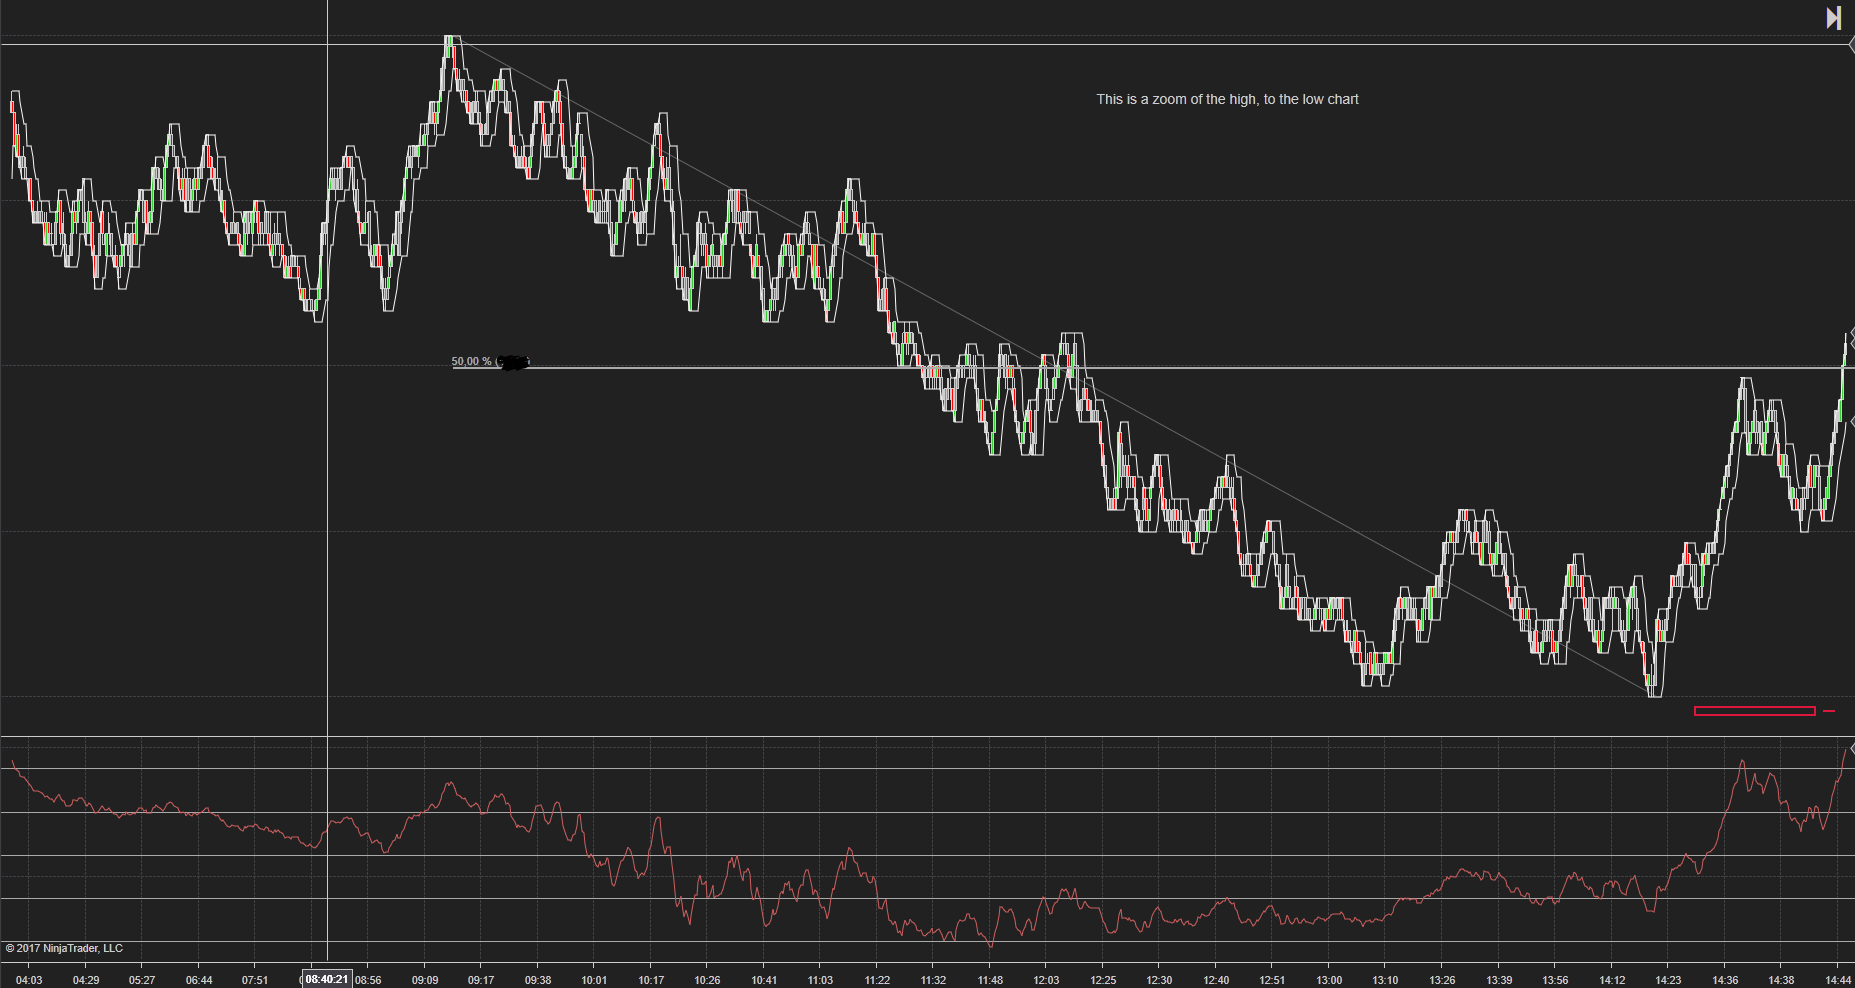This screenshot has height=988, width=1855.
Task: Pick the 12:25 time label
Action: coord(1103,980)
